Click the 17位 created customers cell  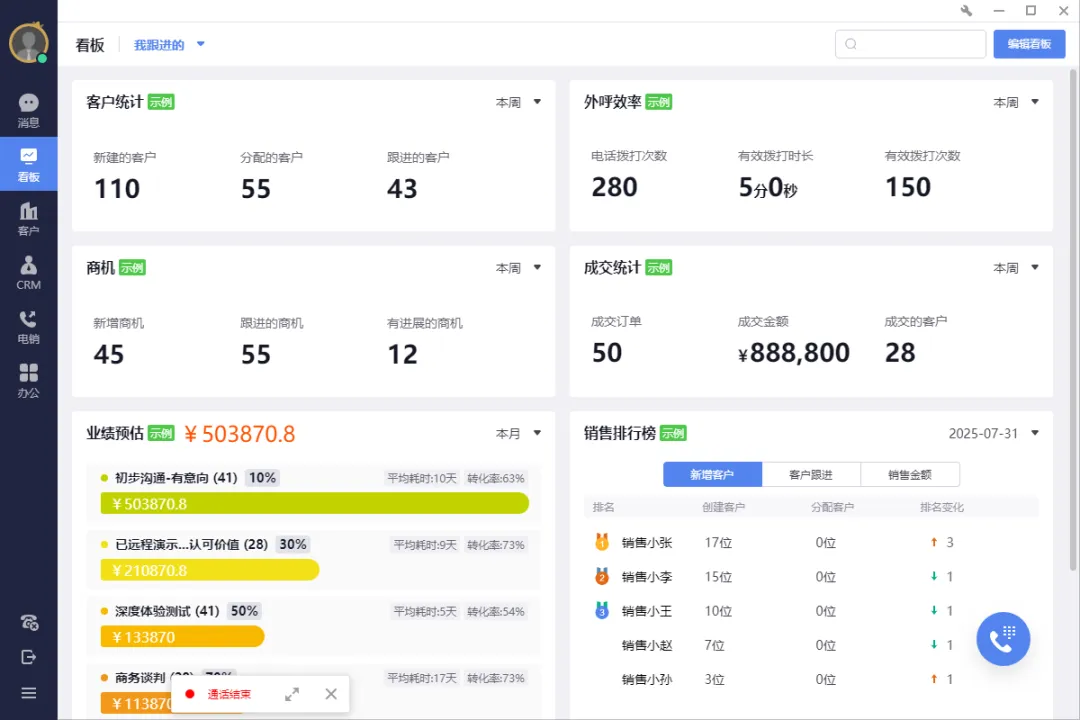pos(718,543)
